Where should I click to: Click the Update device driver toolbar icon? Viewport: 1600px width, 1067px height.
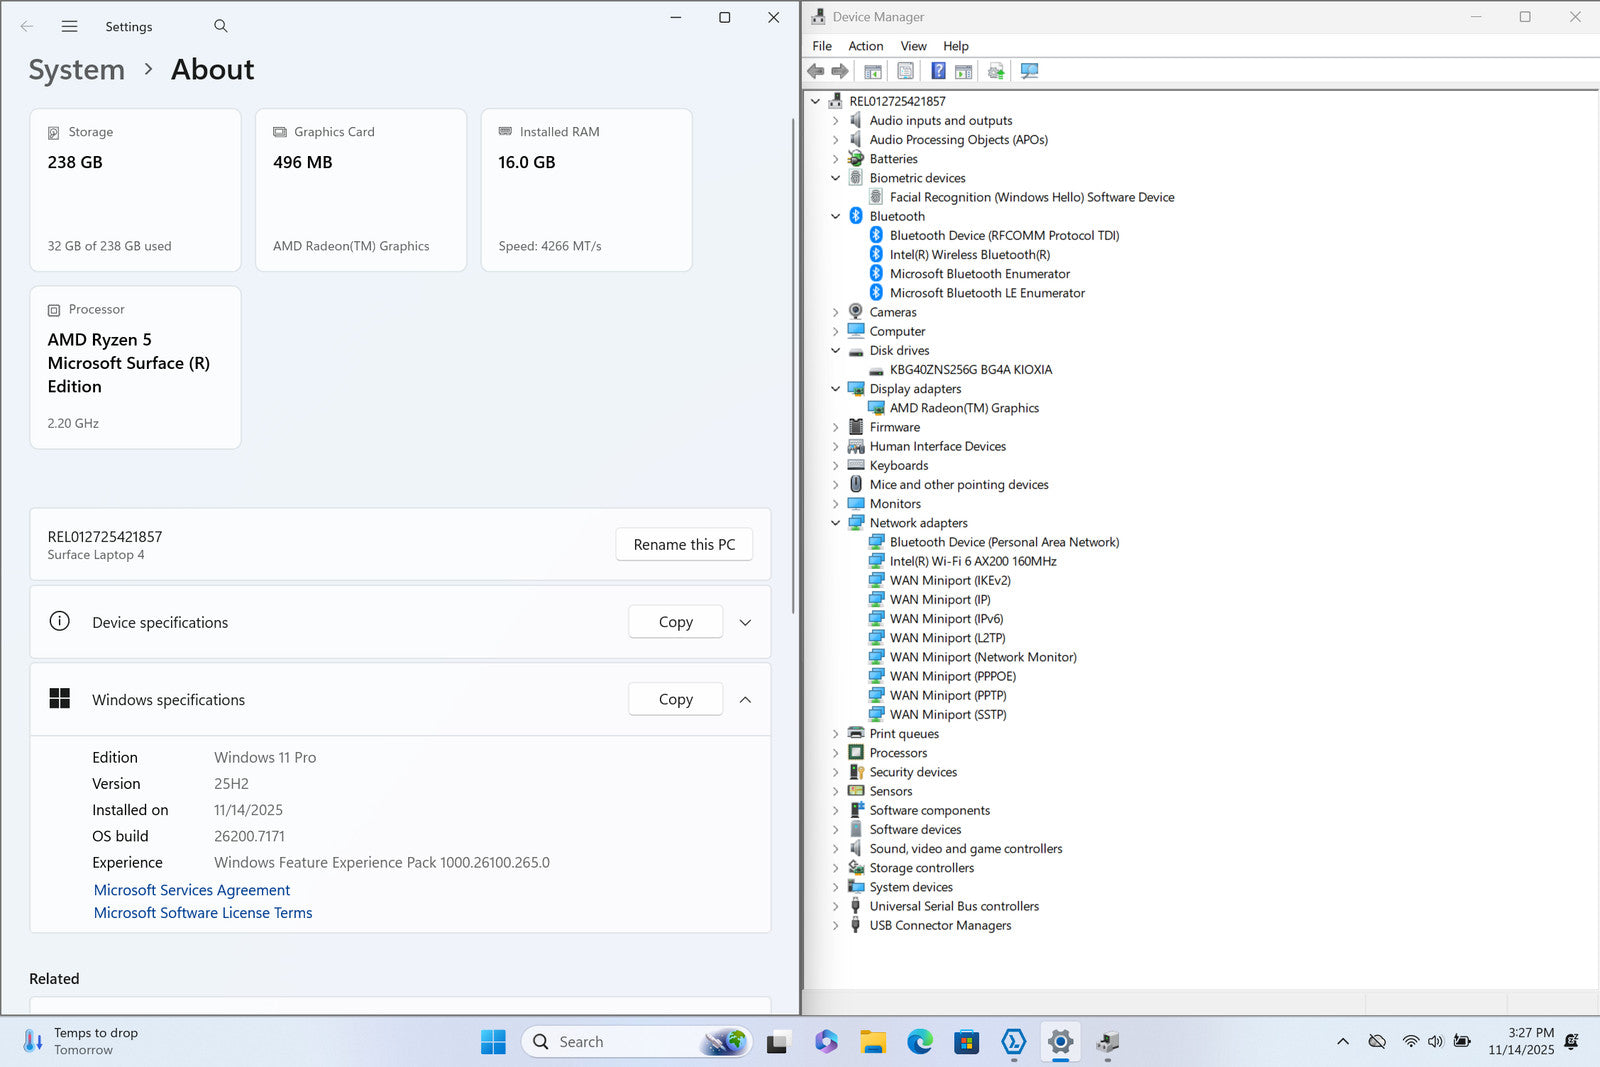coord(996,71)
